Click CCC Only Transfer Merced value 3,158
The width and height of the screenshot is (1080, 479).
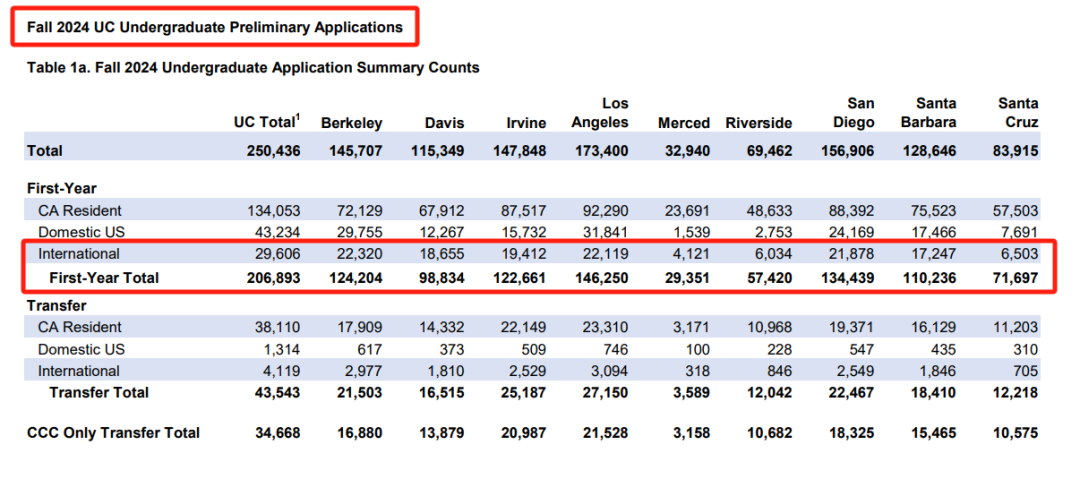coord(691,433)
